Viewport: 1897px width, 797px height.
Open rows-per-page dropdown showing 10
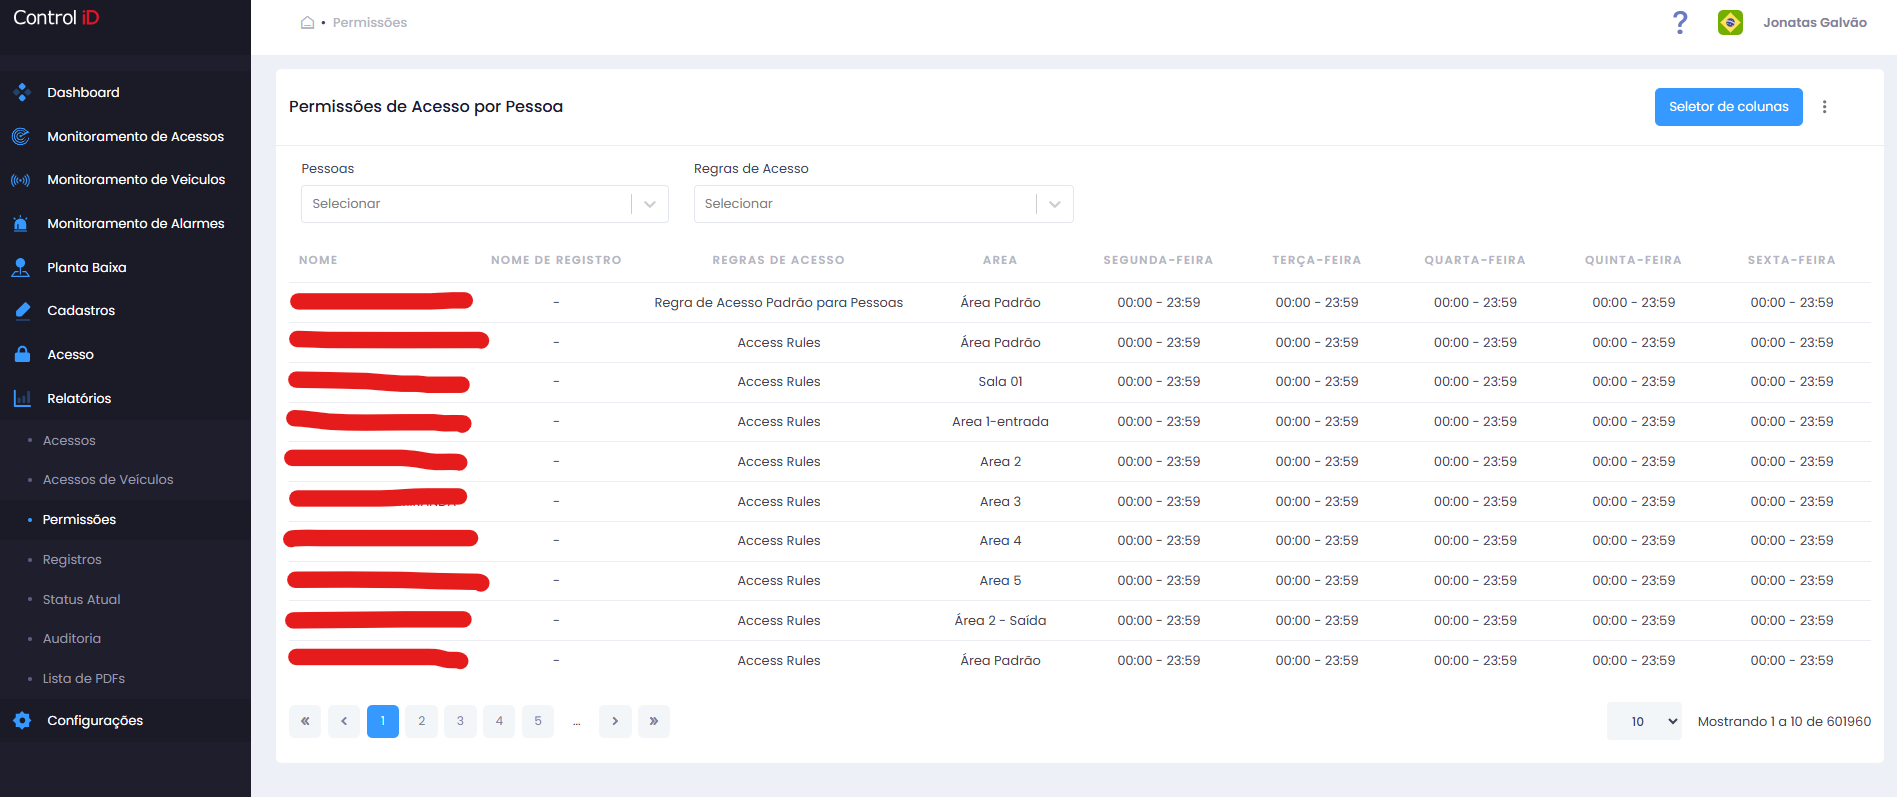click(x=1644, y=721)
